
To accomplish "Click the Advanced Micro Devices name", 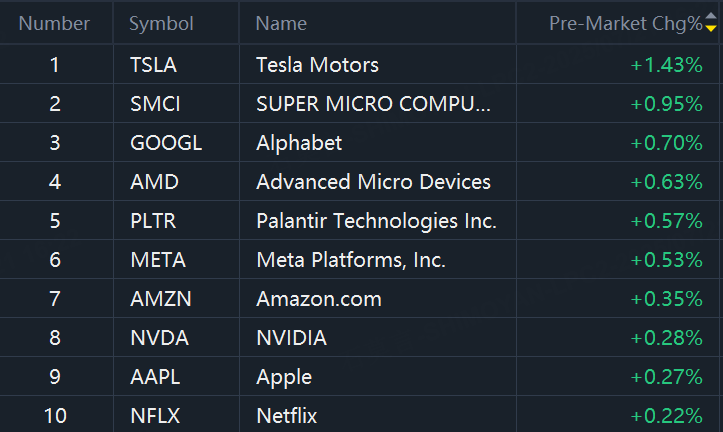I will pyautogui.click(x=373, y=182).
